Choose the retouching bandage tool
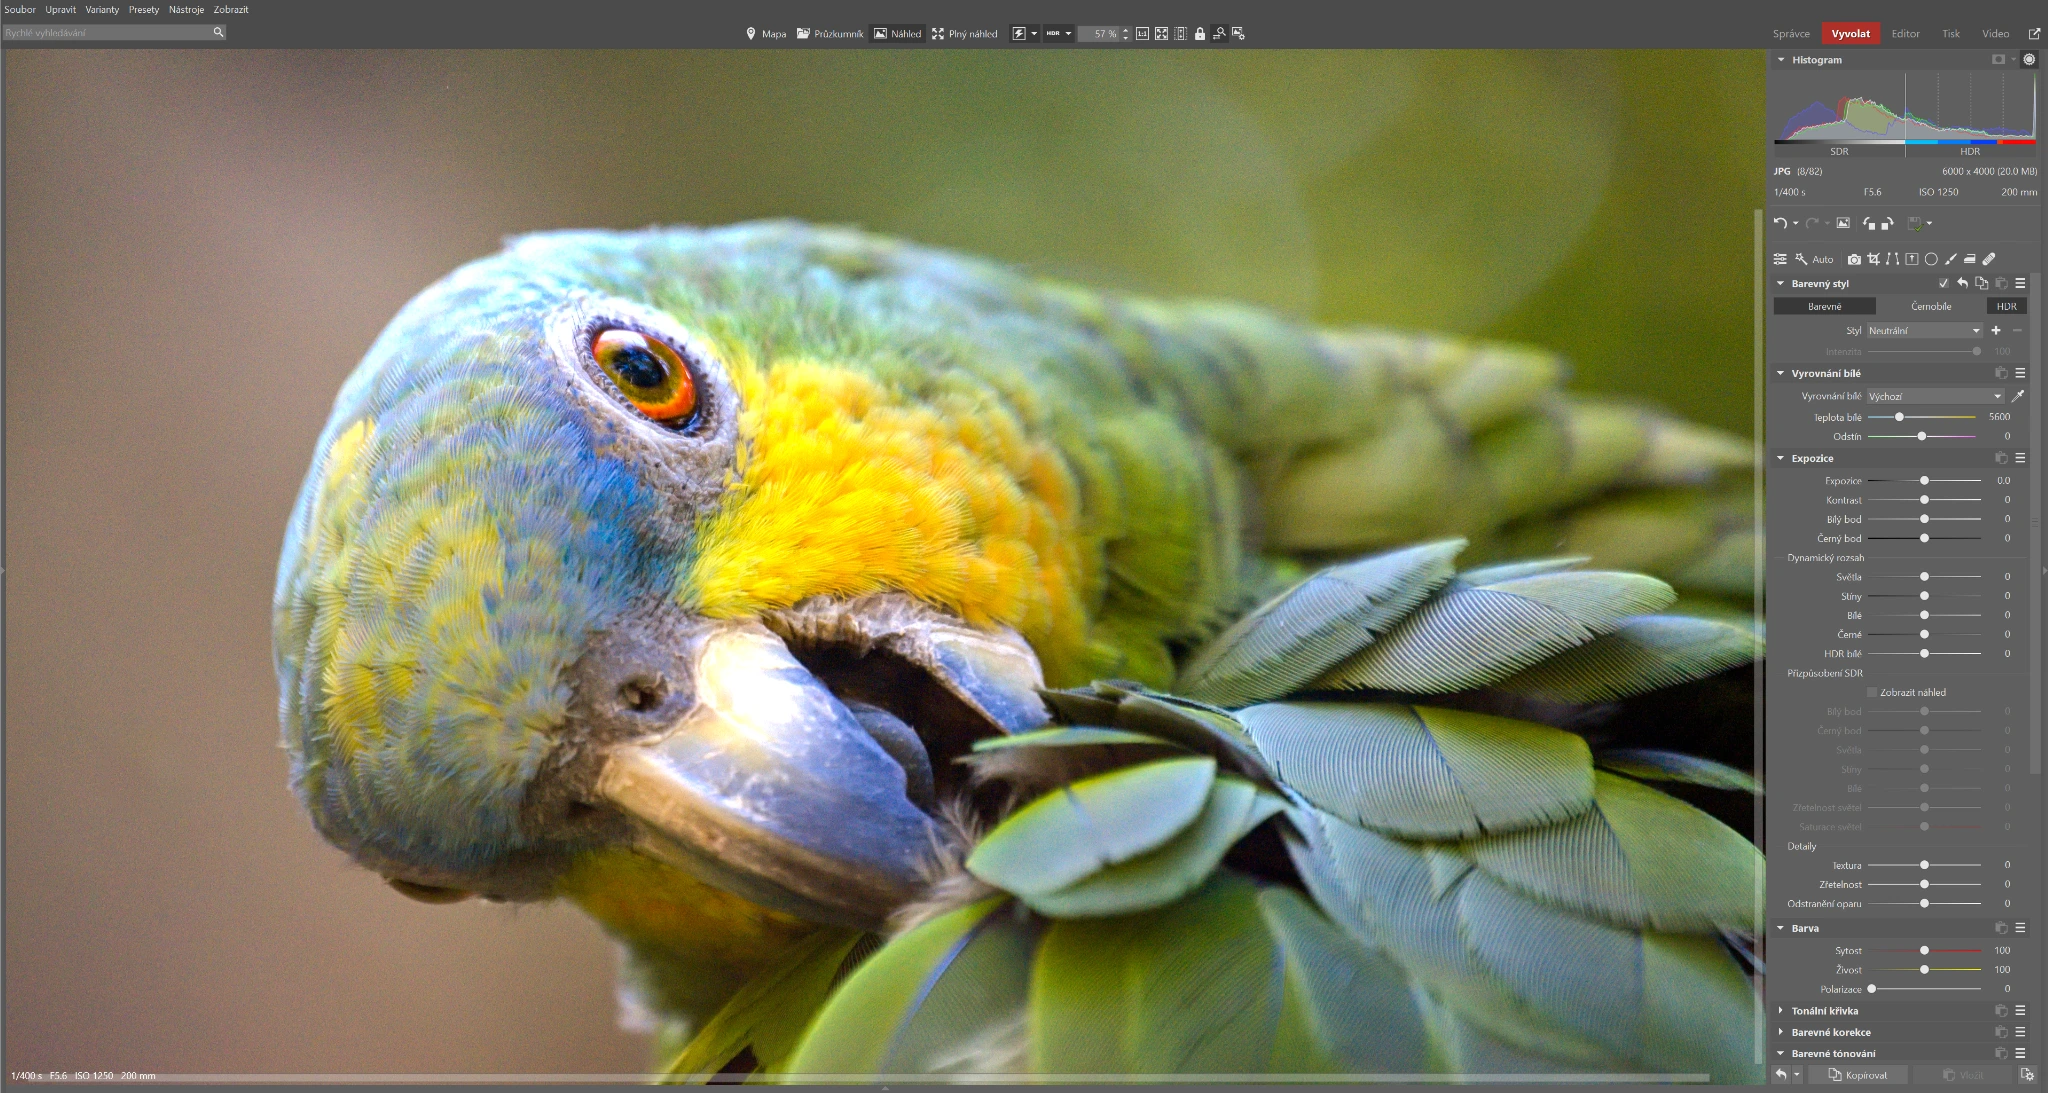The width and height of the screenshot is (2048, 1093). coord(1989,259)
